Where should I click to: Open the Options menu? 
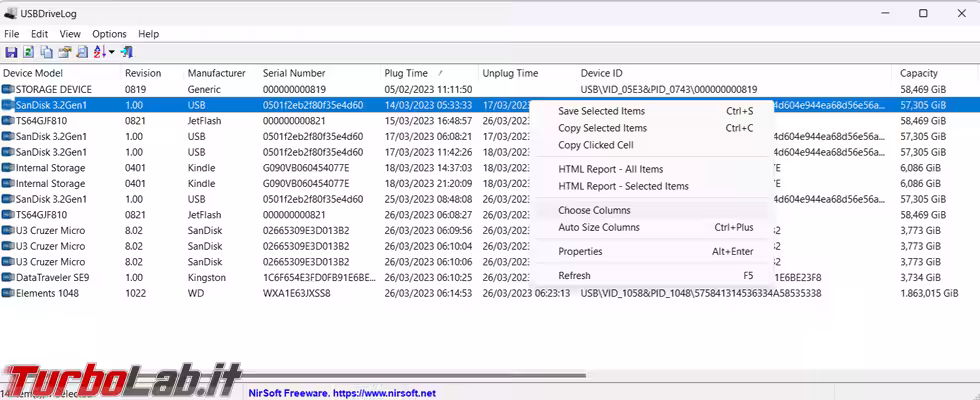[x=109, y=34]
